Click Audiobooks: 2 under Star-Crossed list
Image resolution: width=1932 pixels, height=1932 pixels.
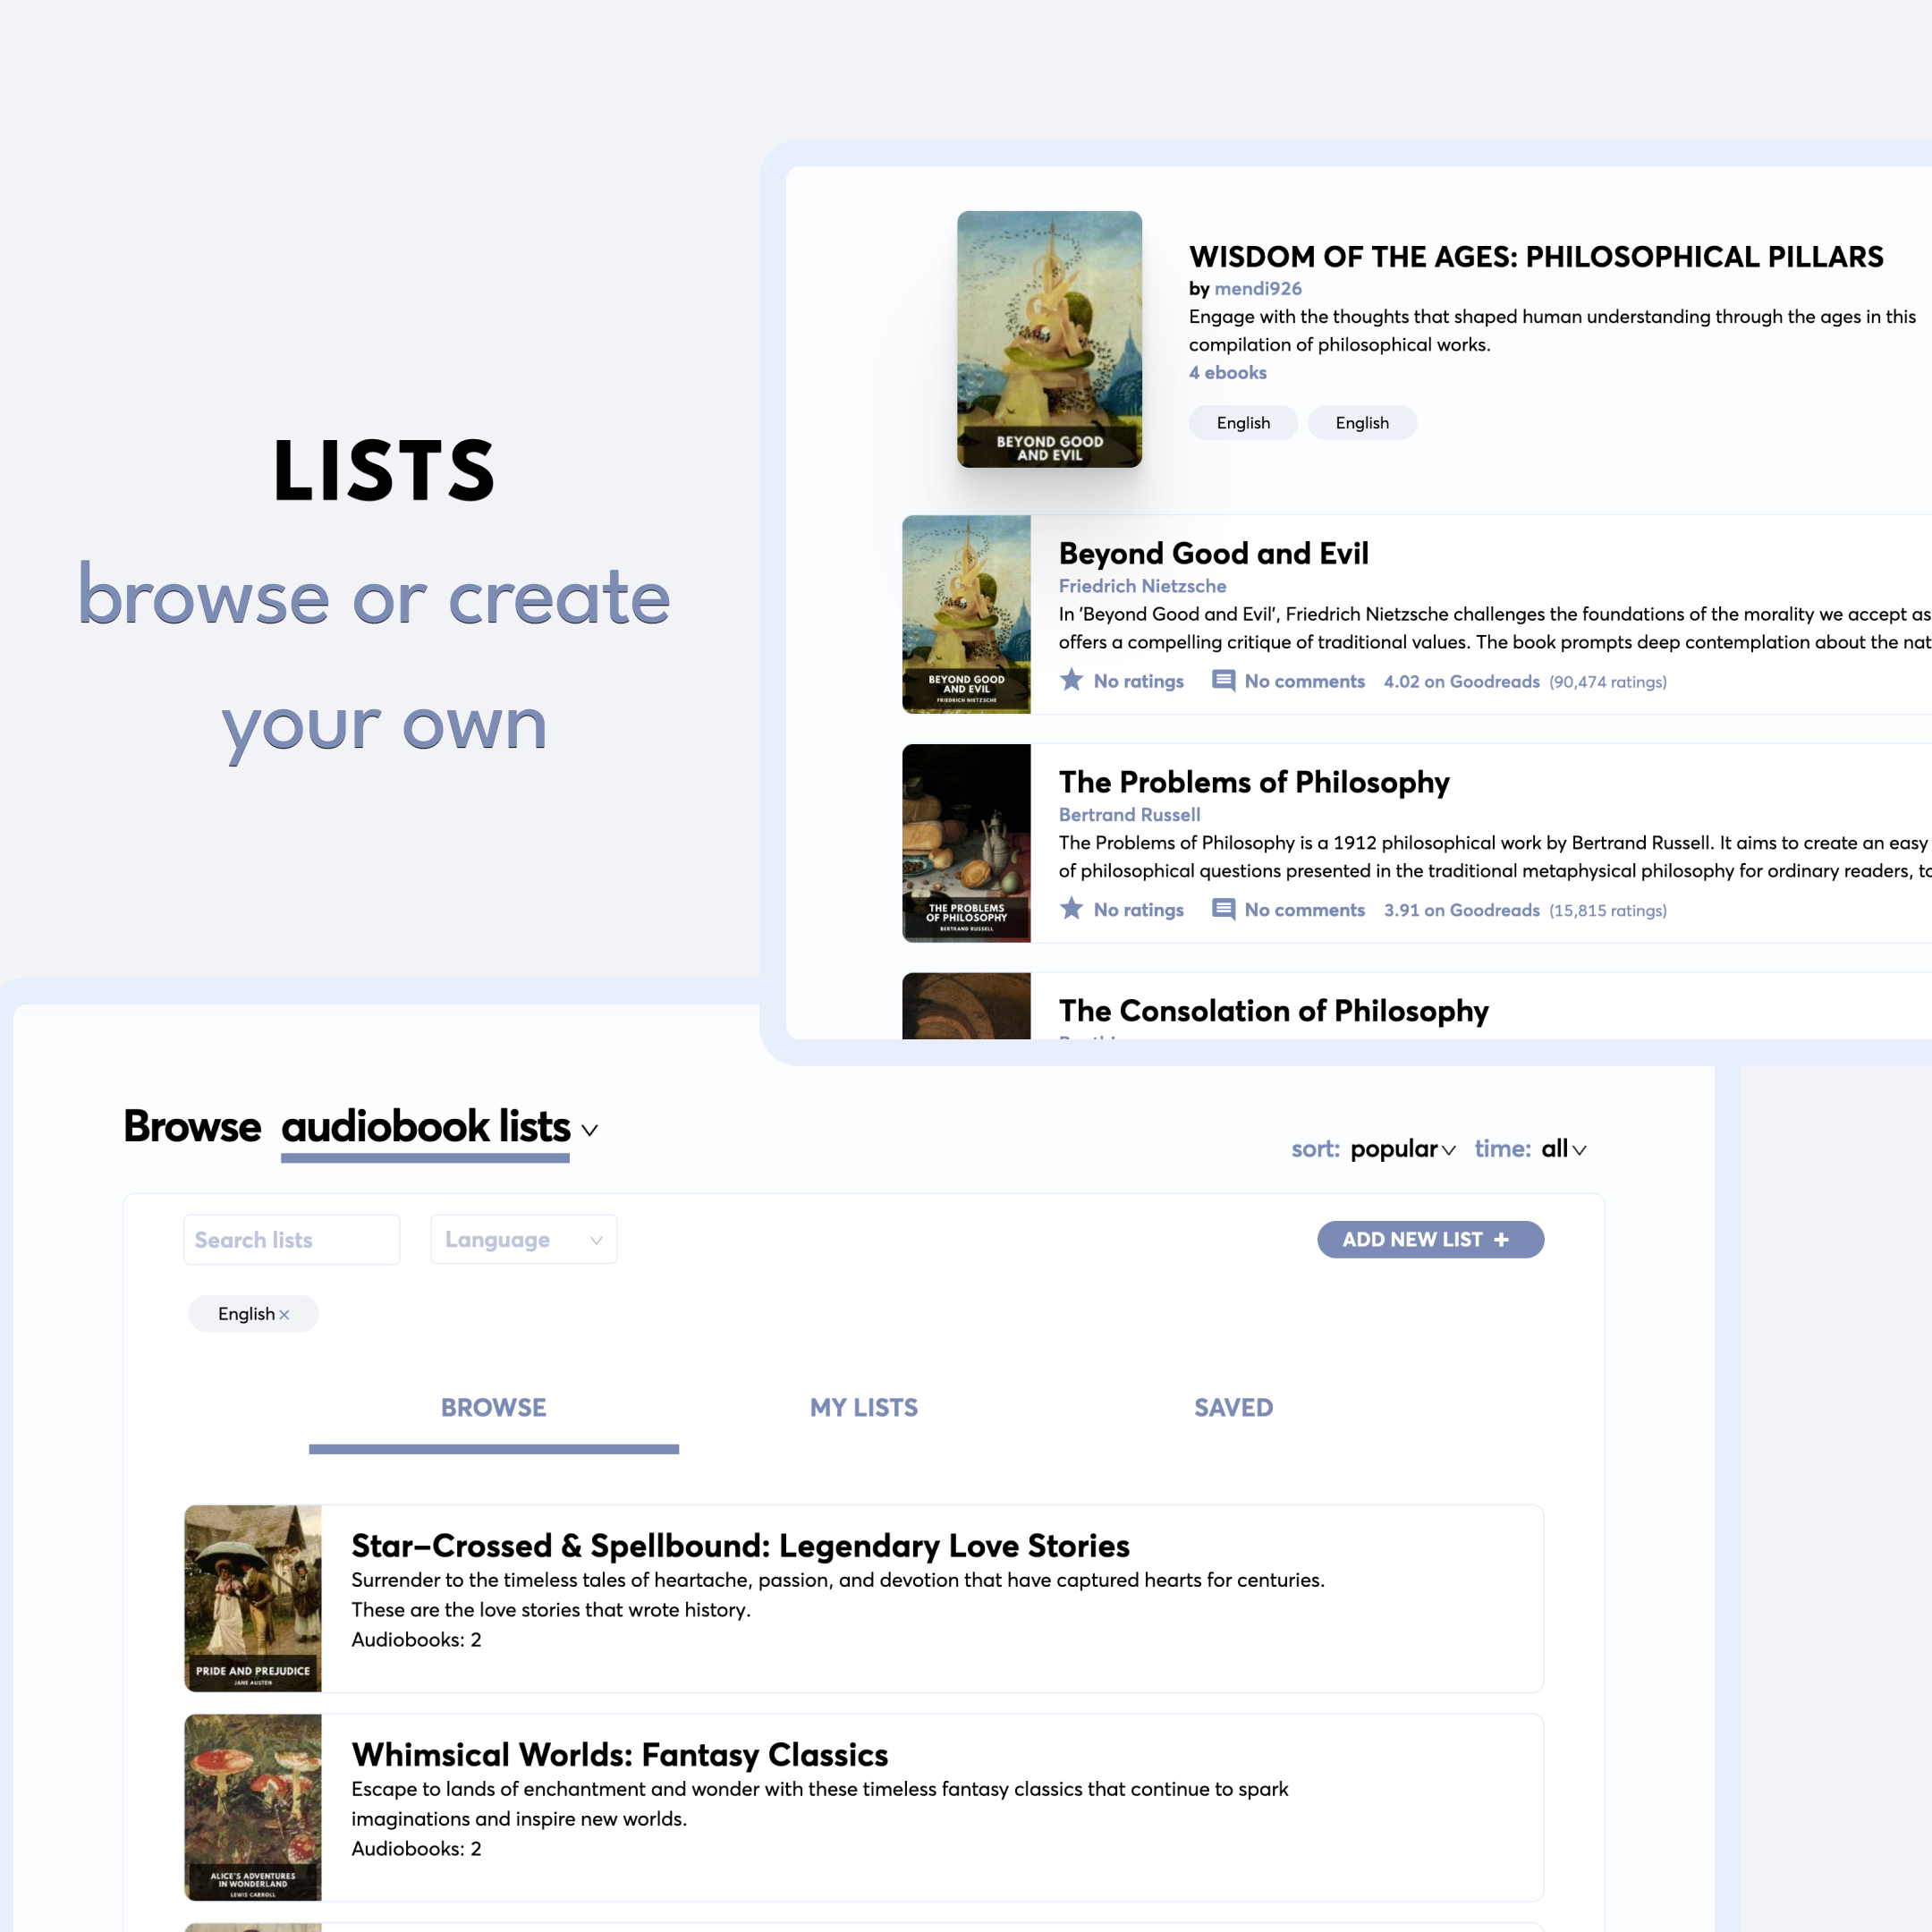click(x=416, y=1640)
